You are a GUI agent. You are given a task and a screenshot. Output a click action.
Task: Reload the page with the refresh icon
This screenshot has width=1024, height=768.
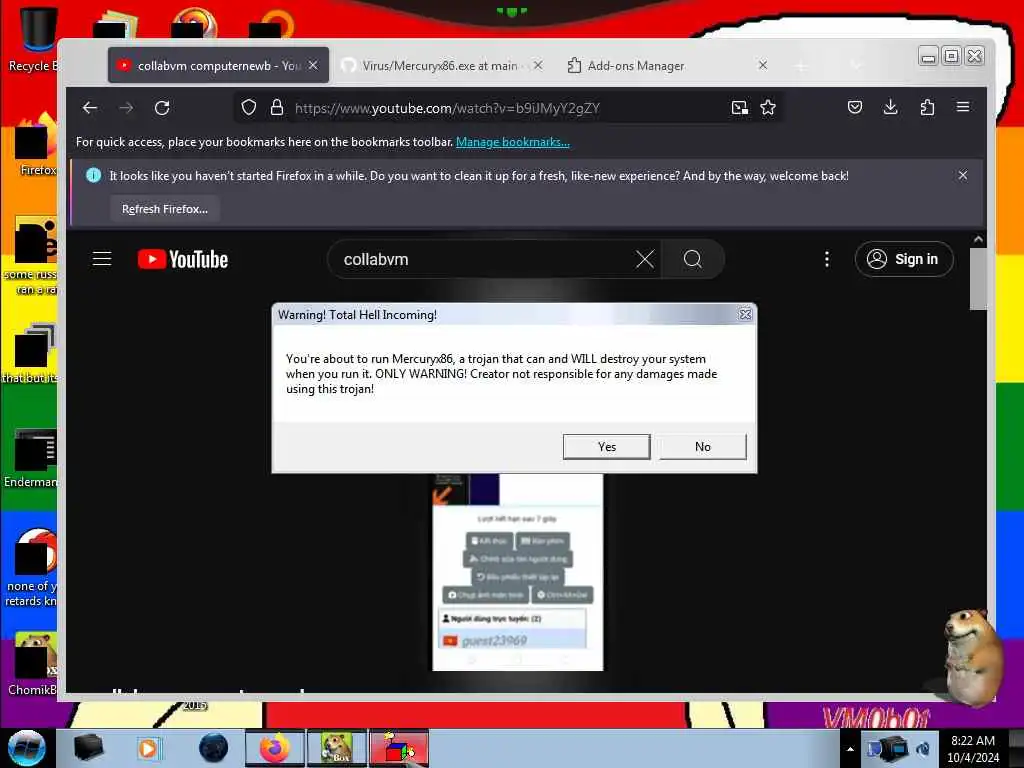pos(162,108)
